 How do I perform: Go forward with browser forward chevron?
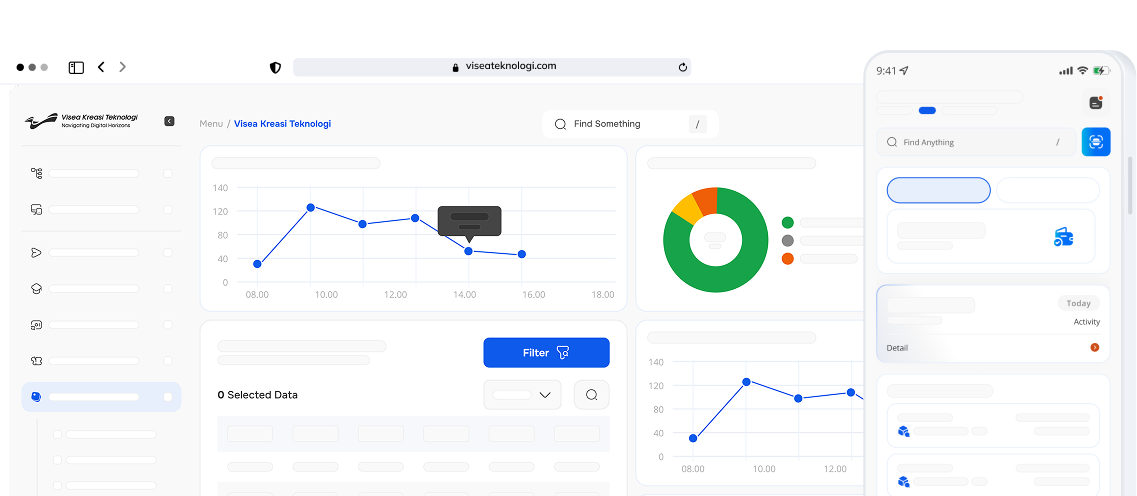(122, 67)
